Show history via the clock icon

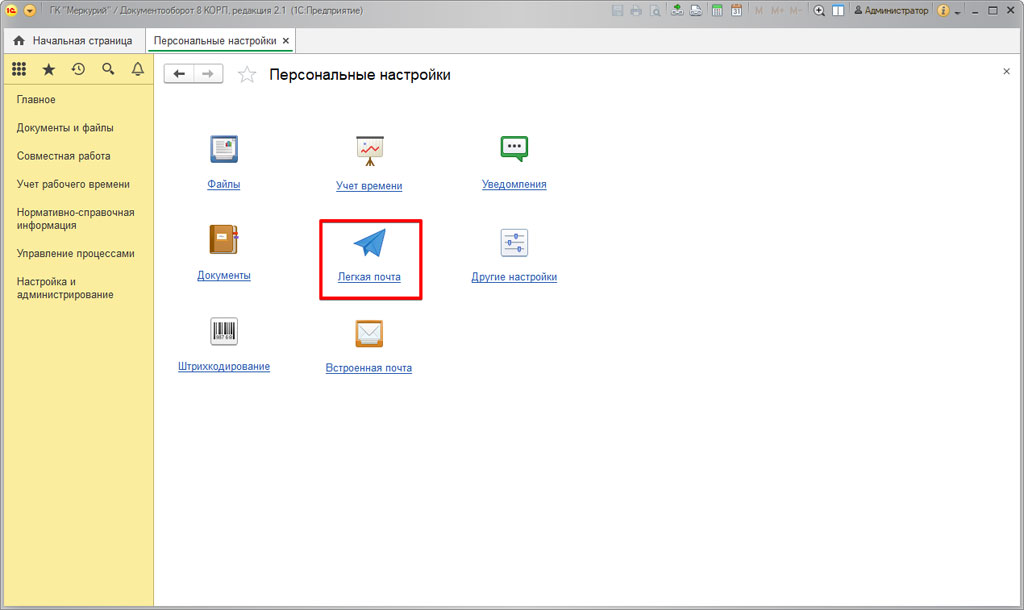click(78, 69)
